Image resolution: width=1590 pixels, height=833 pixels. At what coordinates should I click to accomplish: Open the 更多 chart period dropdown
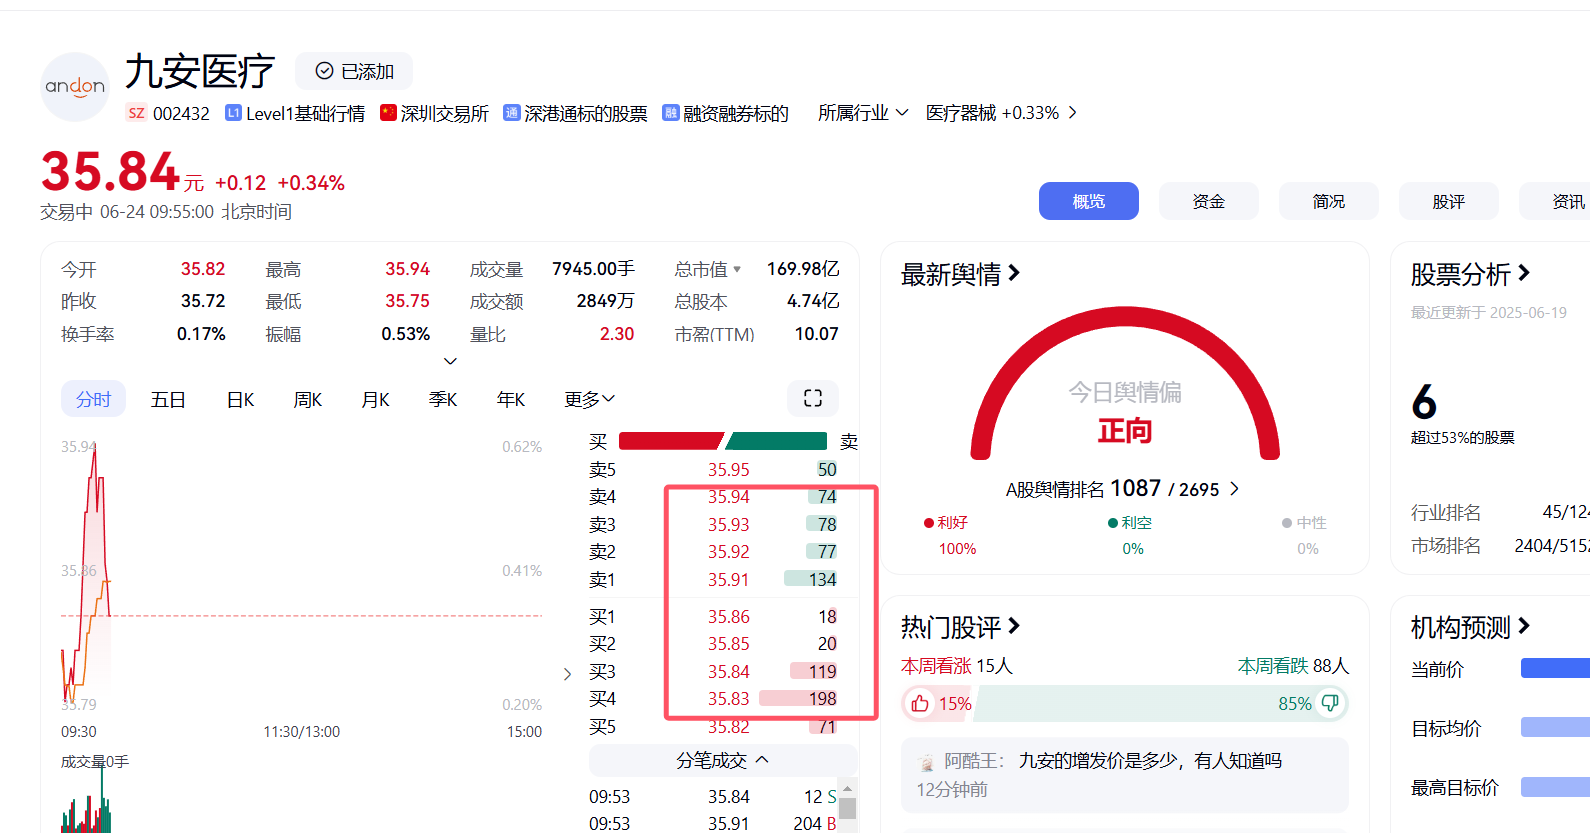(589, 400)
